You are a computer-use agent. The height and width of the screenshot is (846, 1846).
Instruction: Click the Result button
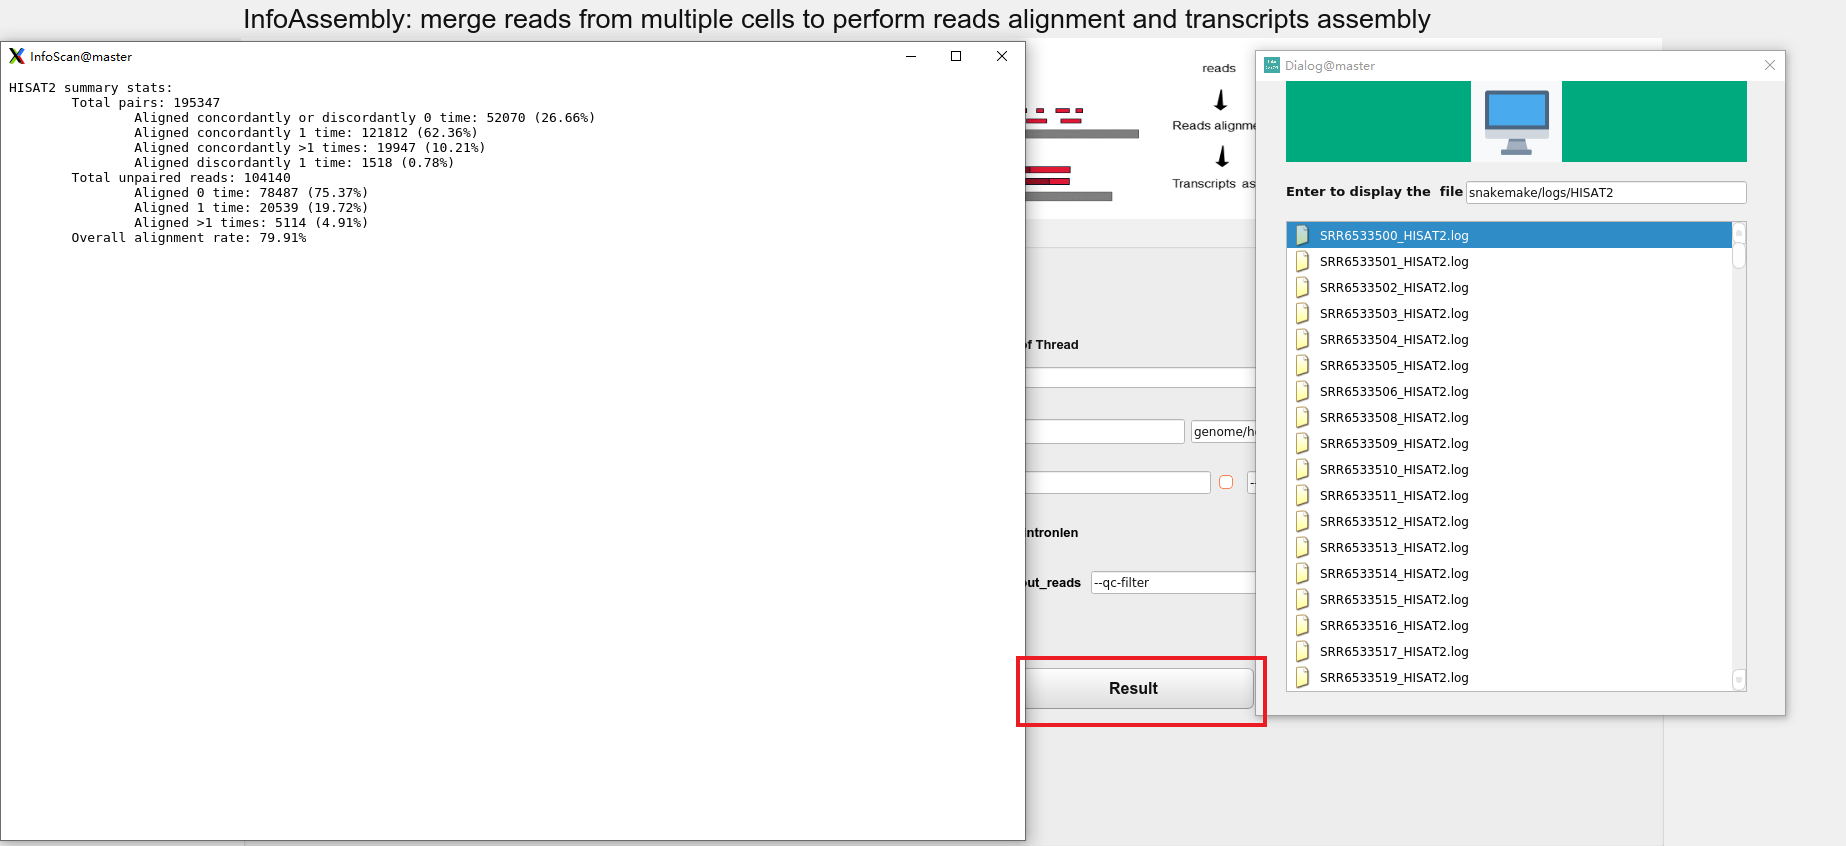[x=1139, y=689]
